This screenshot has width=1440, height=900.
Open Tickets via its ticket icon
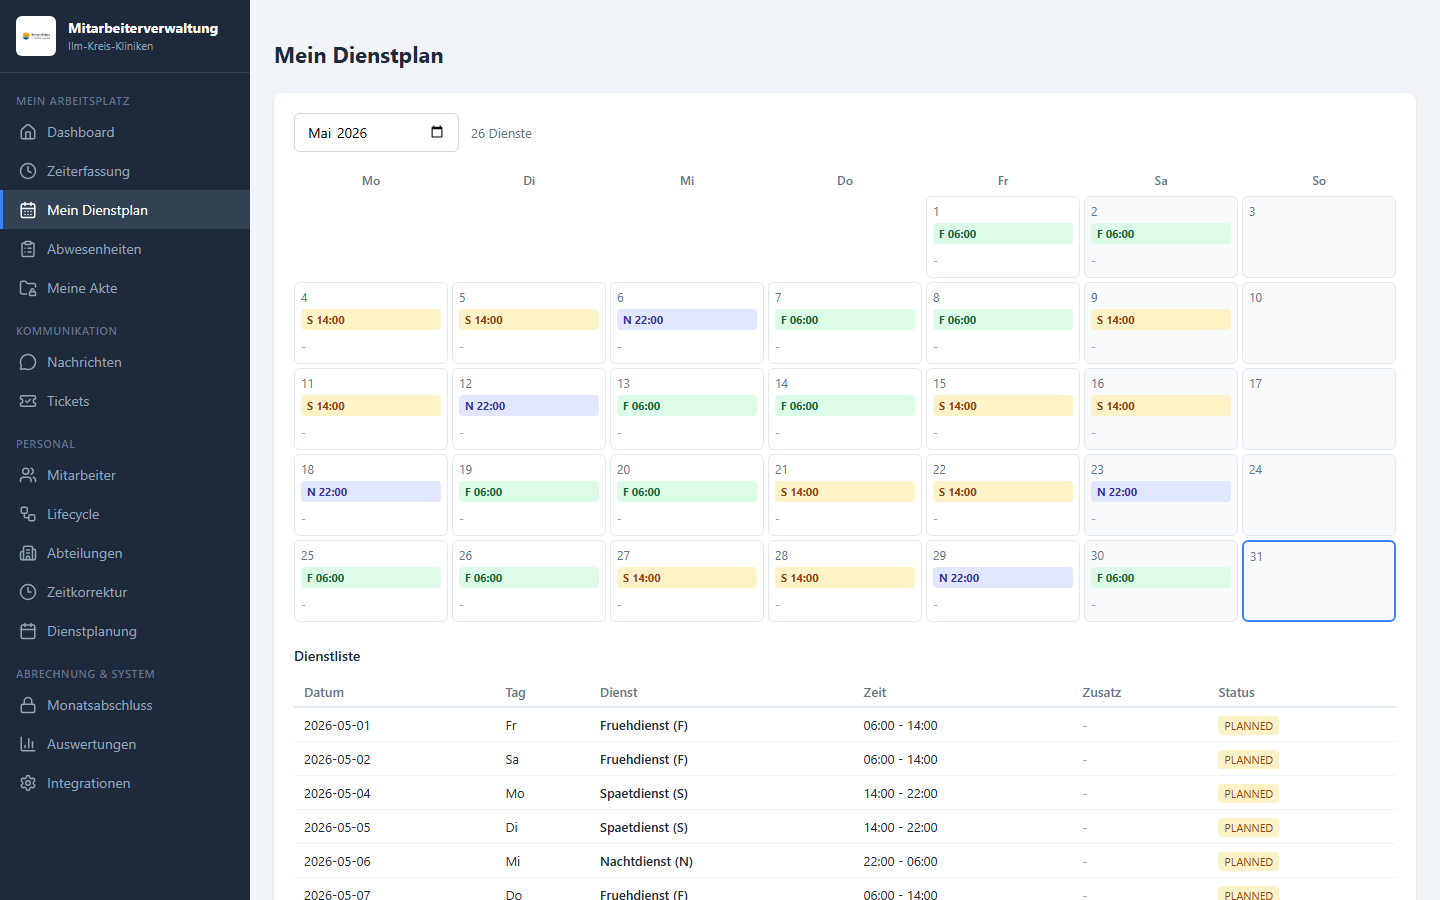[x=28, y=401]
